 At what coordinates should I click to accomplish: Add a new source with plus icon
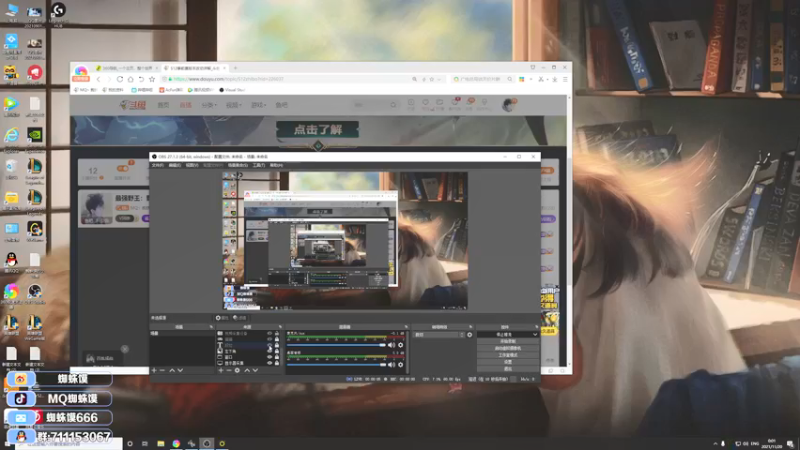pyautogui.click(x=221, y=370)
